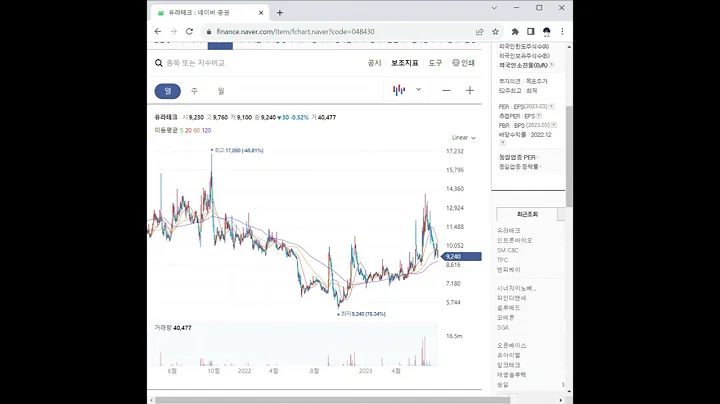
Task: Close the 유라테크 네이버 증권 tab
Action: click(261, 13)
